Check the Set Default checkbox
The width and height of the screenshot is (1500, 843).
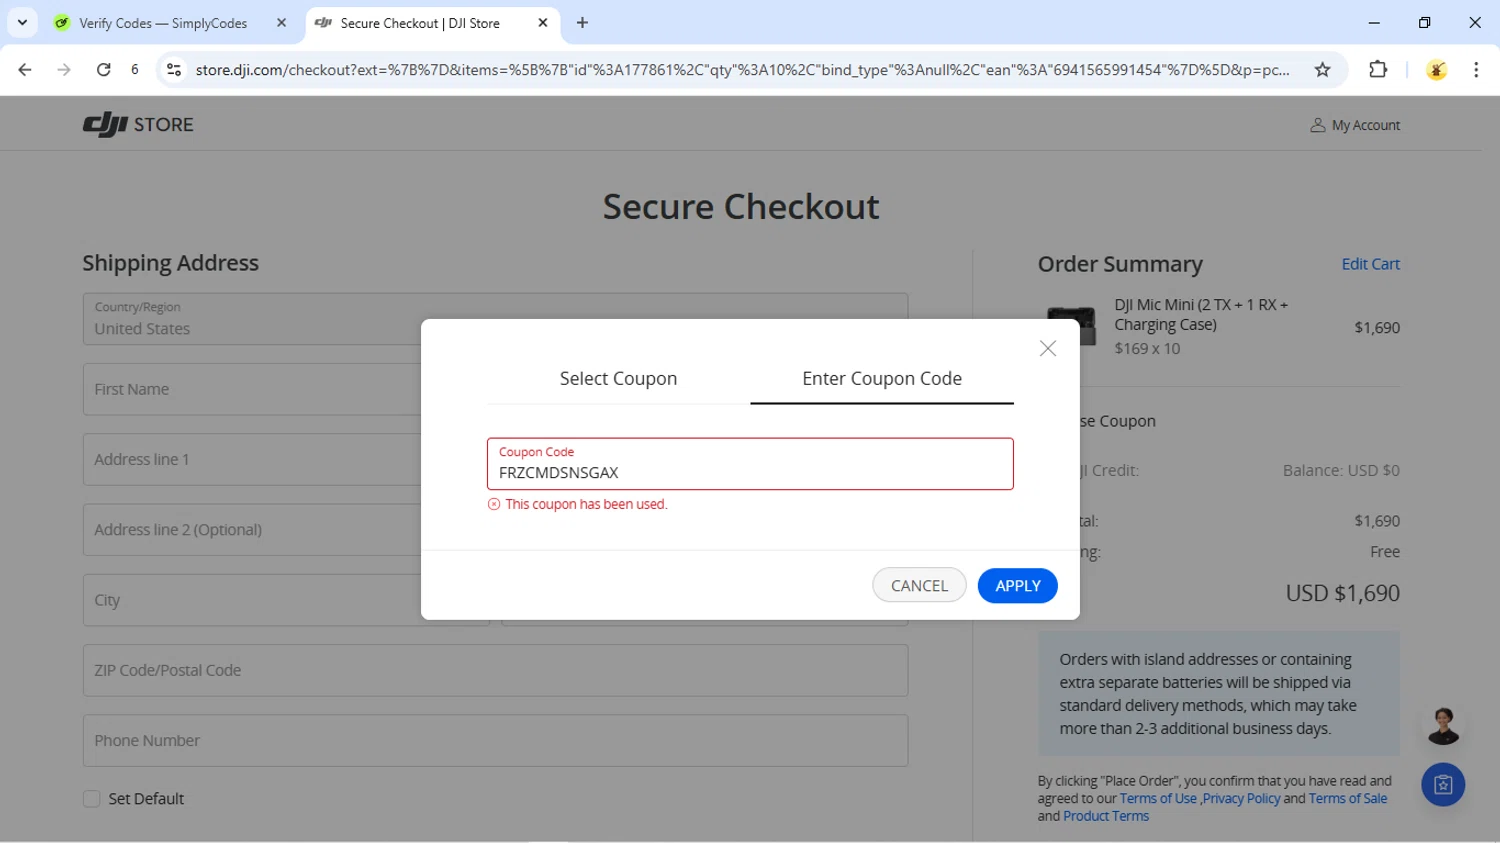[91, 799]
